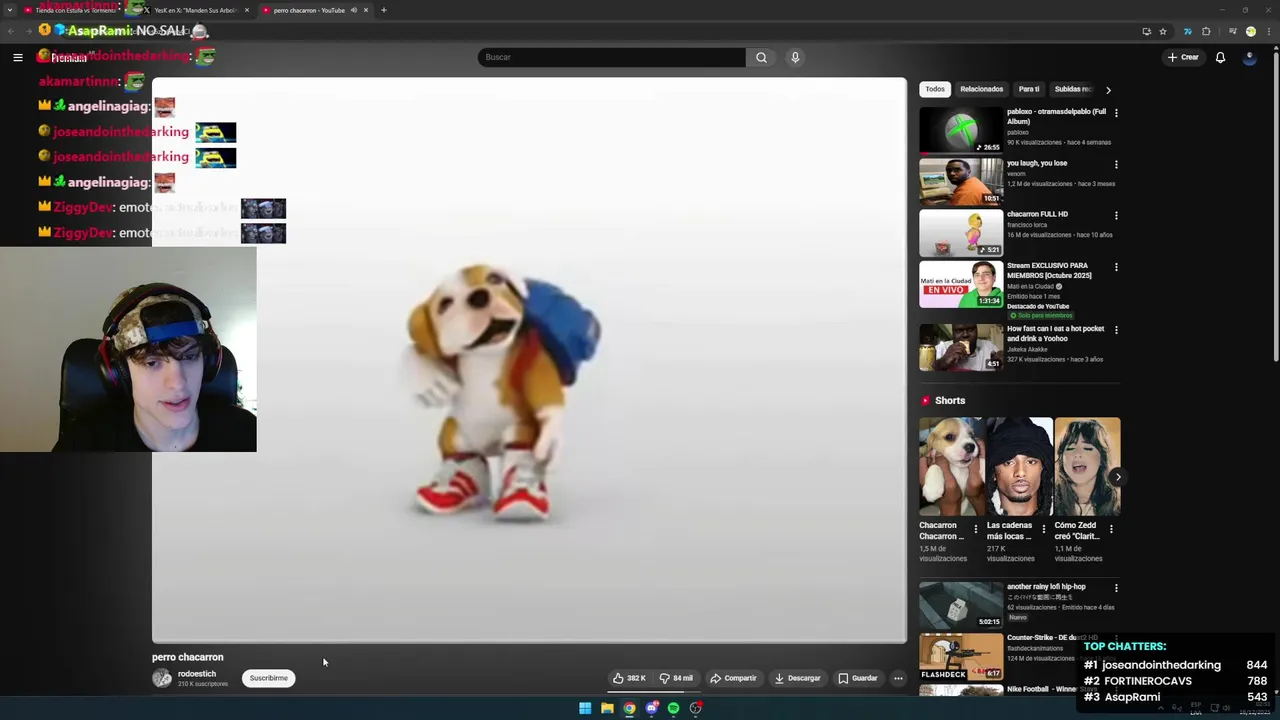
Task: Open the 'you laugh, you lose' thumbnail
Action: (961, 181)
